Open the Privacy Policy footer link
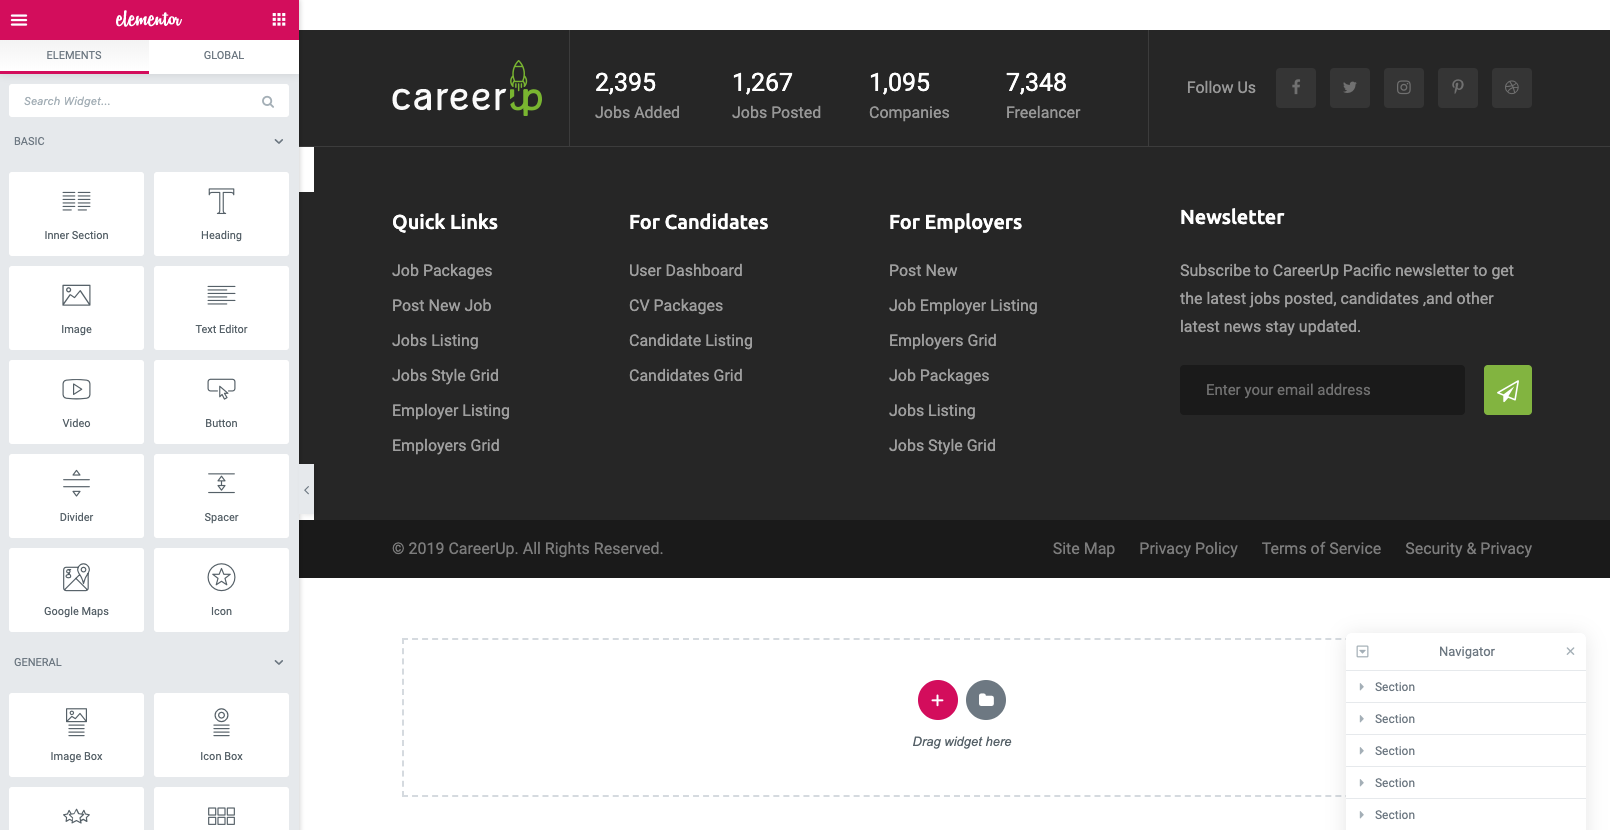1610x830 pixels. pos(1188,549)
